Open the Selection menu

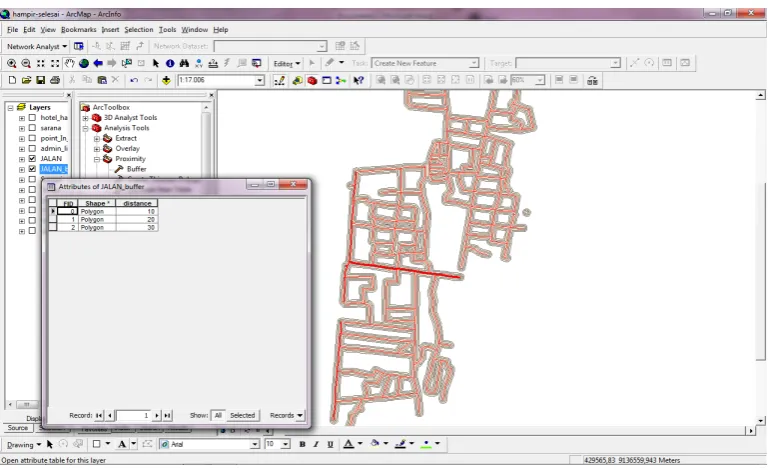click(138, 29)
